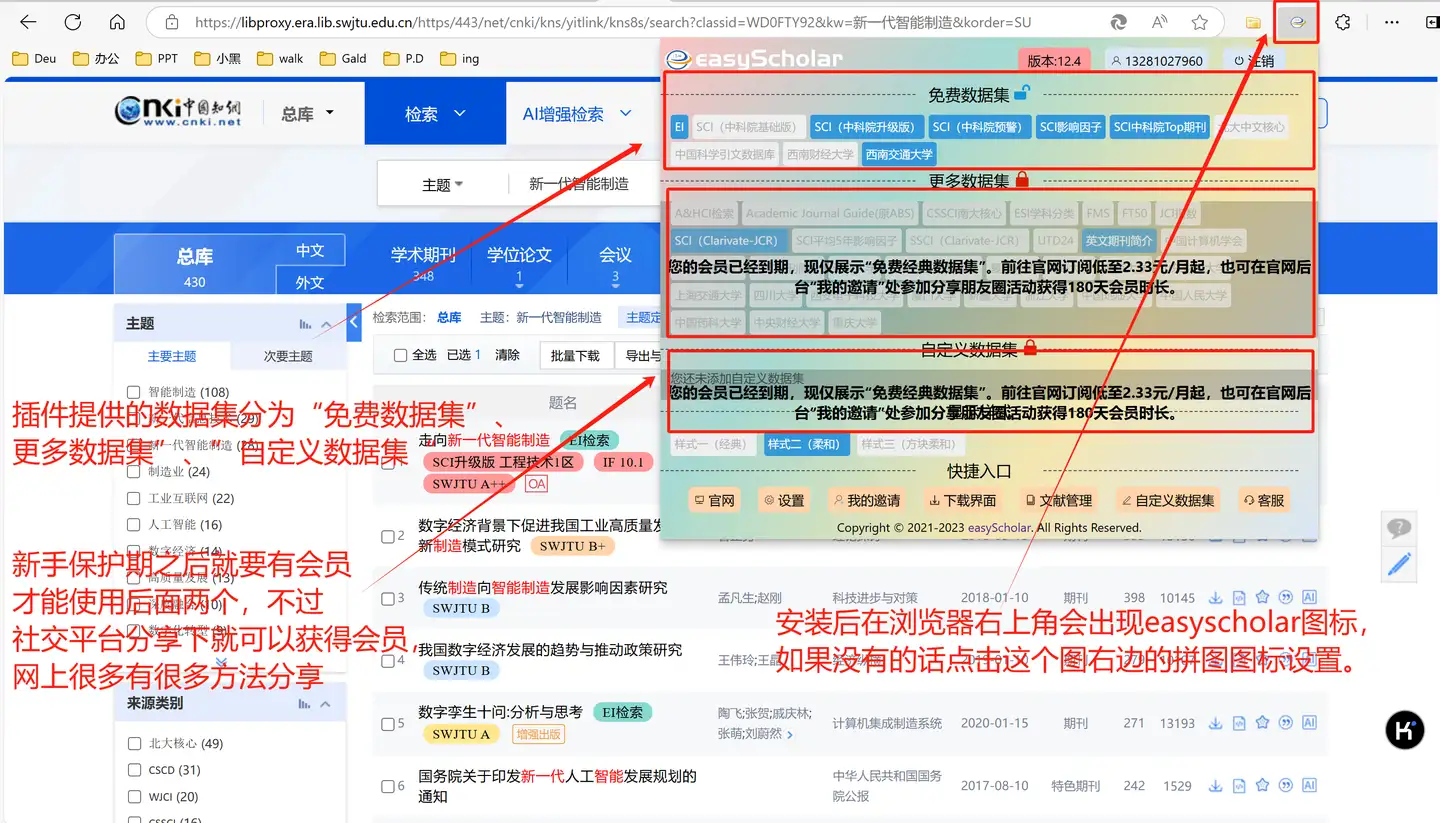
Task: Open the black K floating assistant icon
Action: 1405,730
